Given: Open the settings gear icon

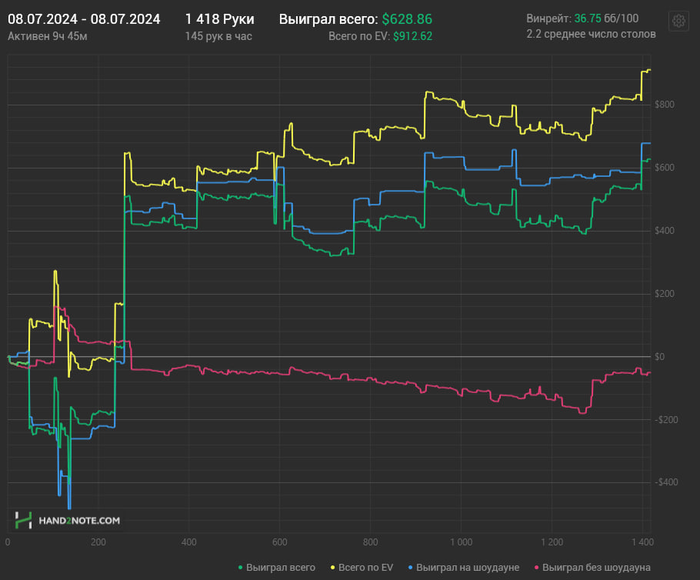Looking at the screenshot, I should point(679,21).
